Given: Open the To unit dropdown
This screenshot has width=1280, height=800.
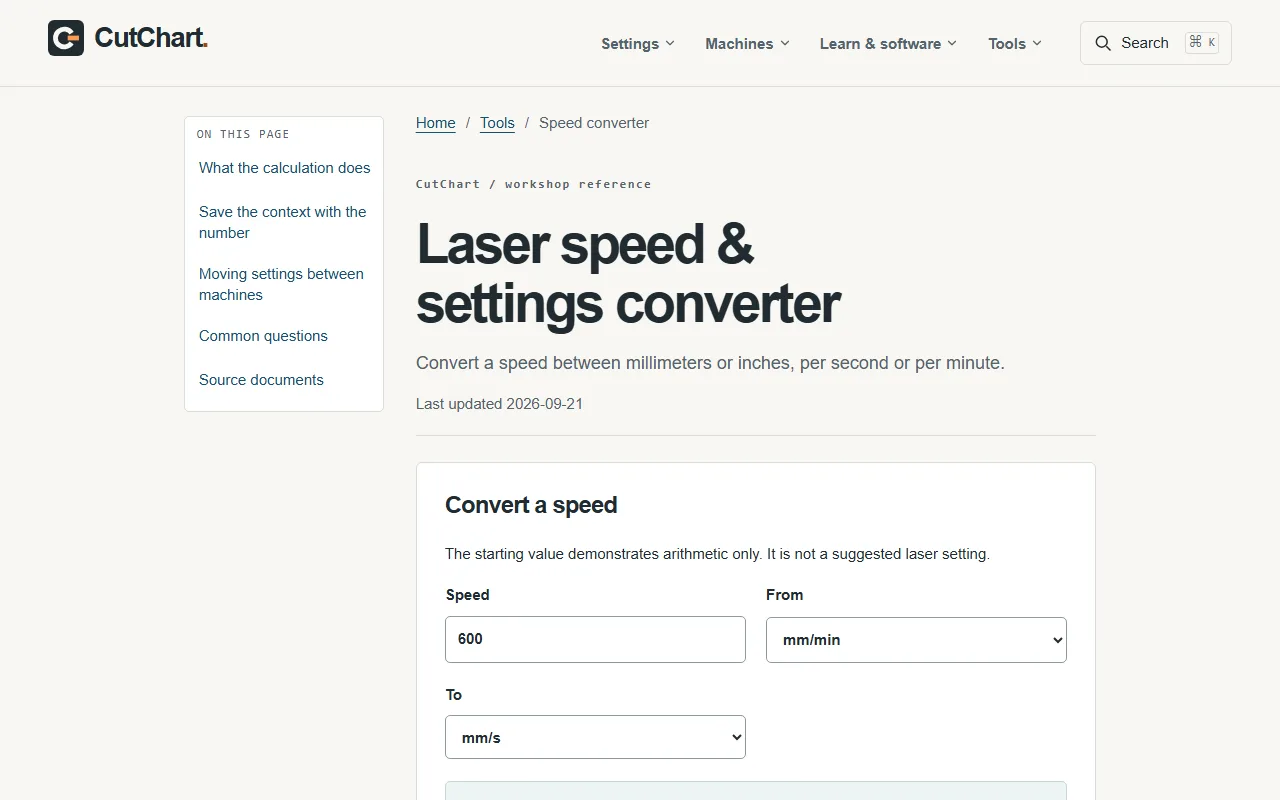Looking at the screenshot, I should (x=595, y=737).
